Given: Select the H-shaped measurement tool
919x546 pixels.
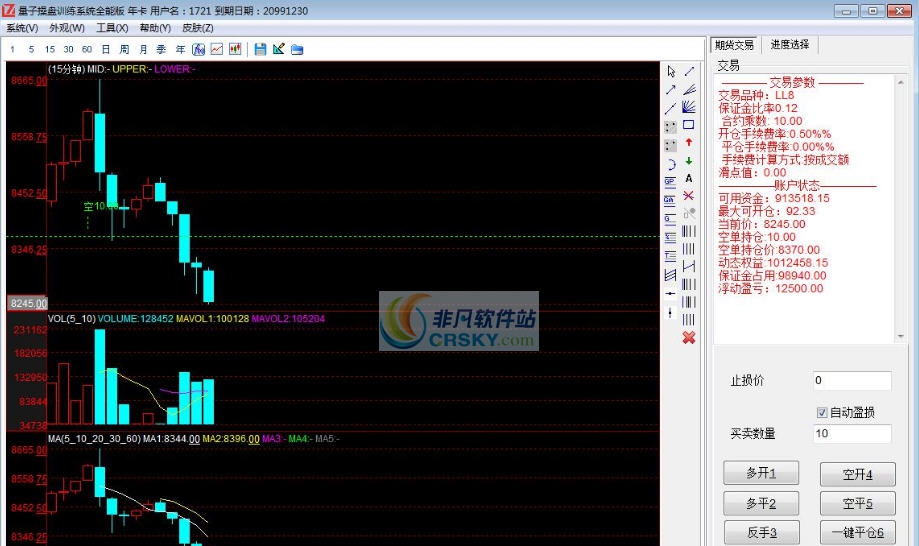Looking at the screenshot, I should coord(689,267).
